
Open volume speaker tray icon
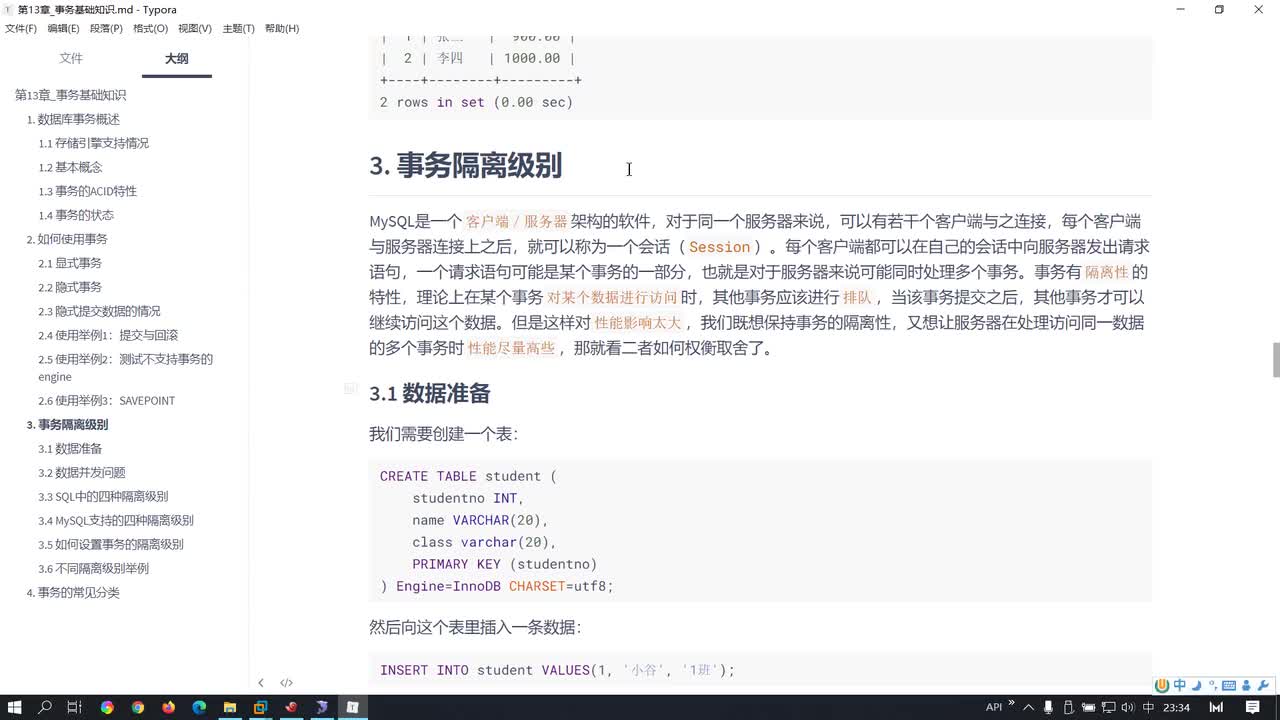pyautogui.click(x=1126, y=707)
